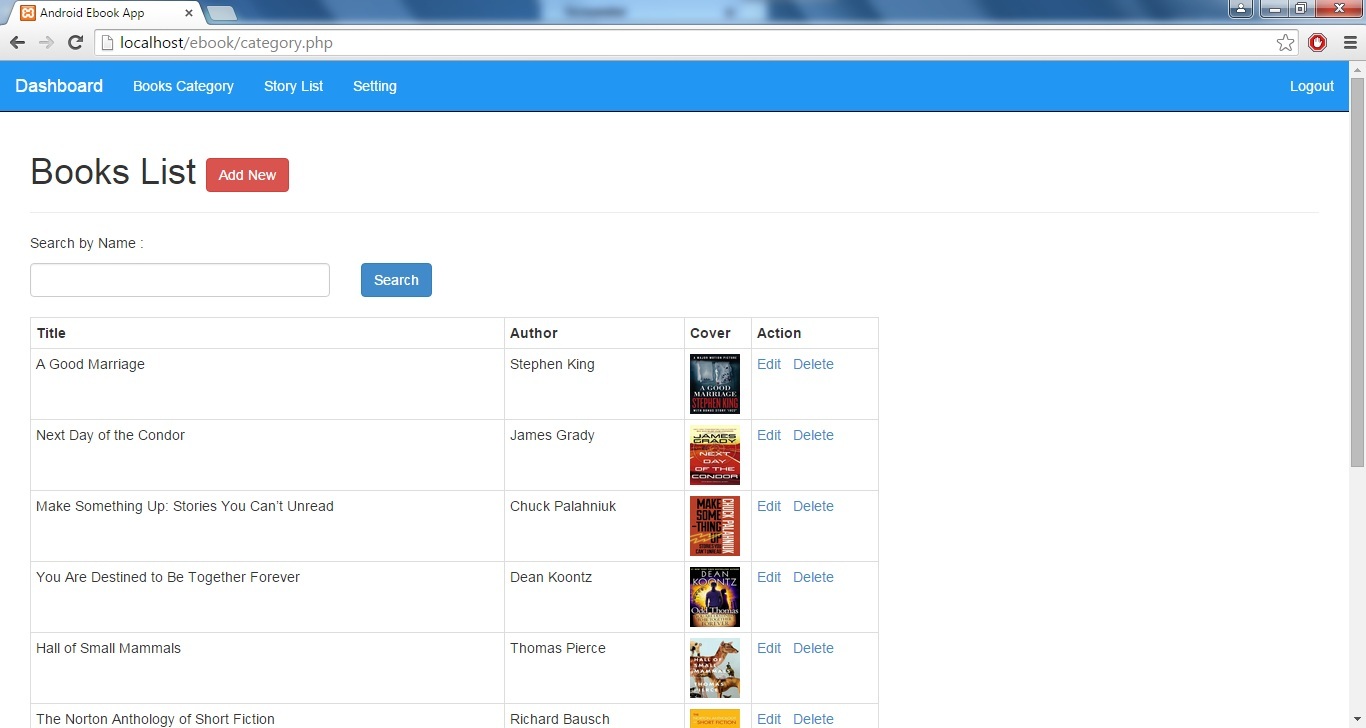Go to the Dashboard home link
The width and height of the screenshot is (1366, 728).
pyautogui.click(x=59, y=86)
